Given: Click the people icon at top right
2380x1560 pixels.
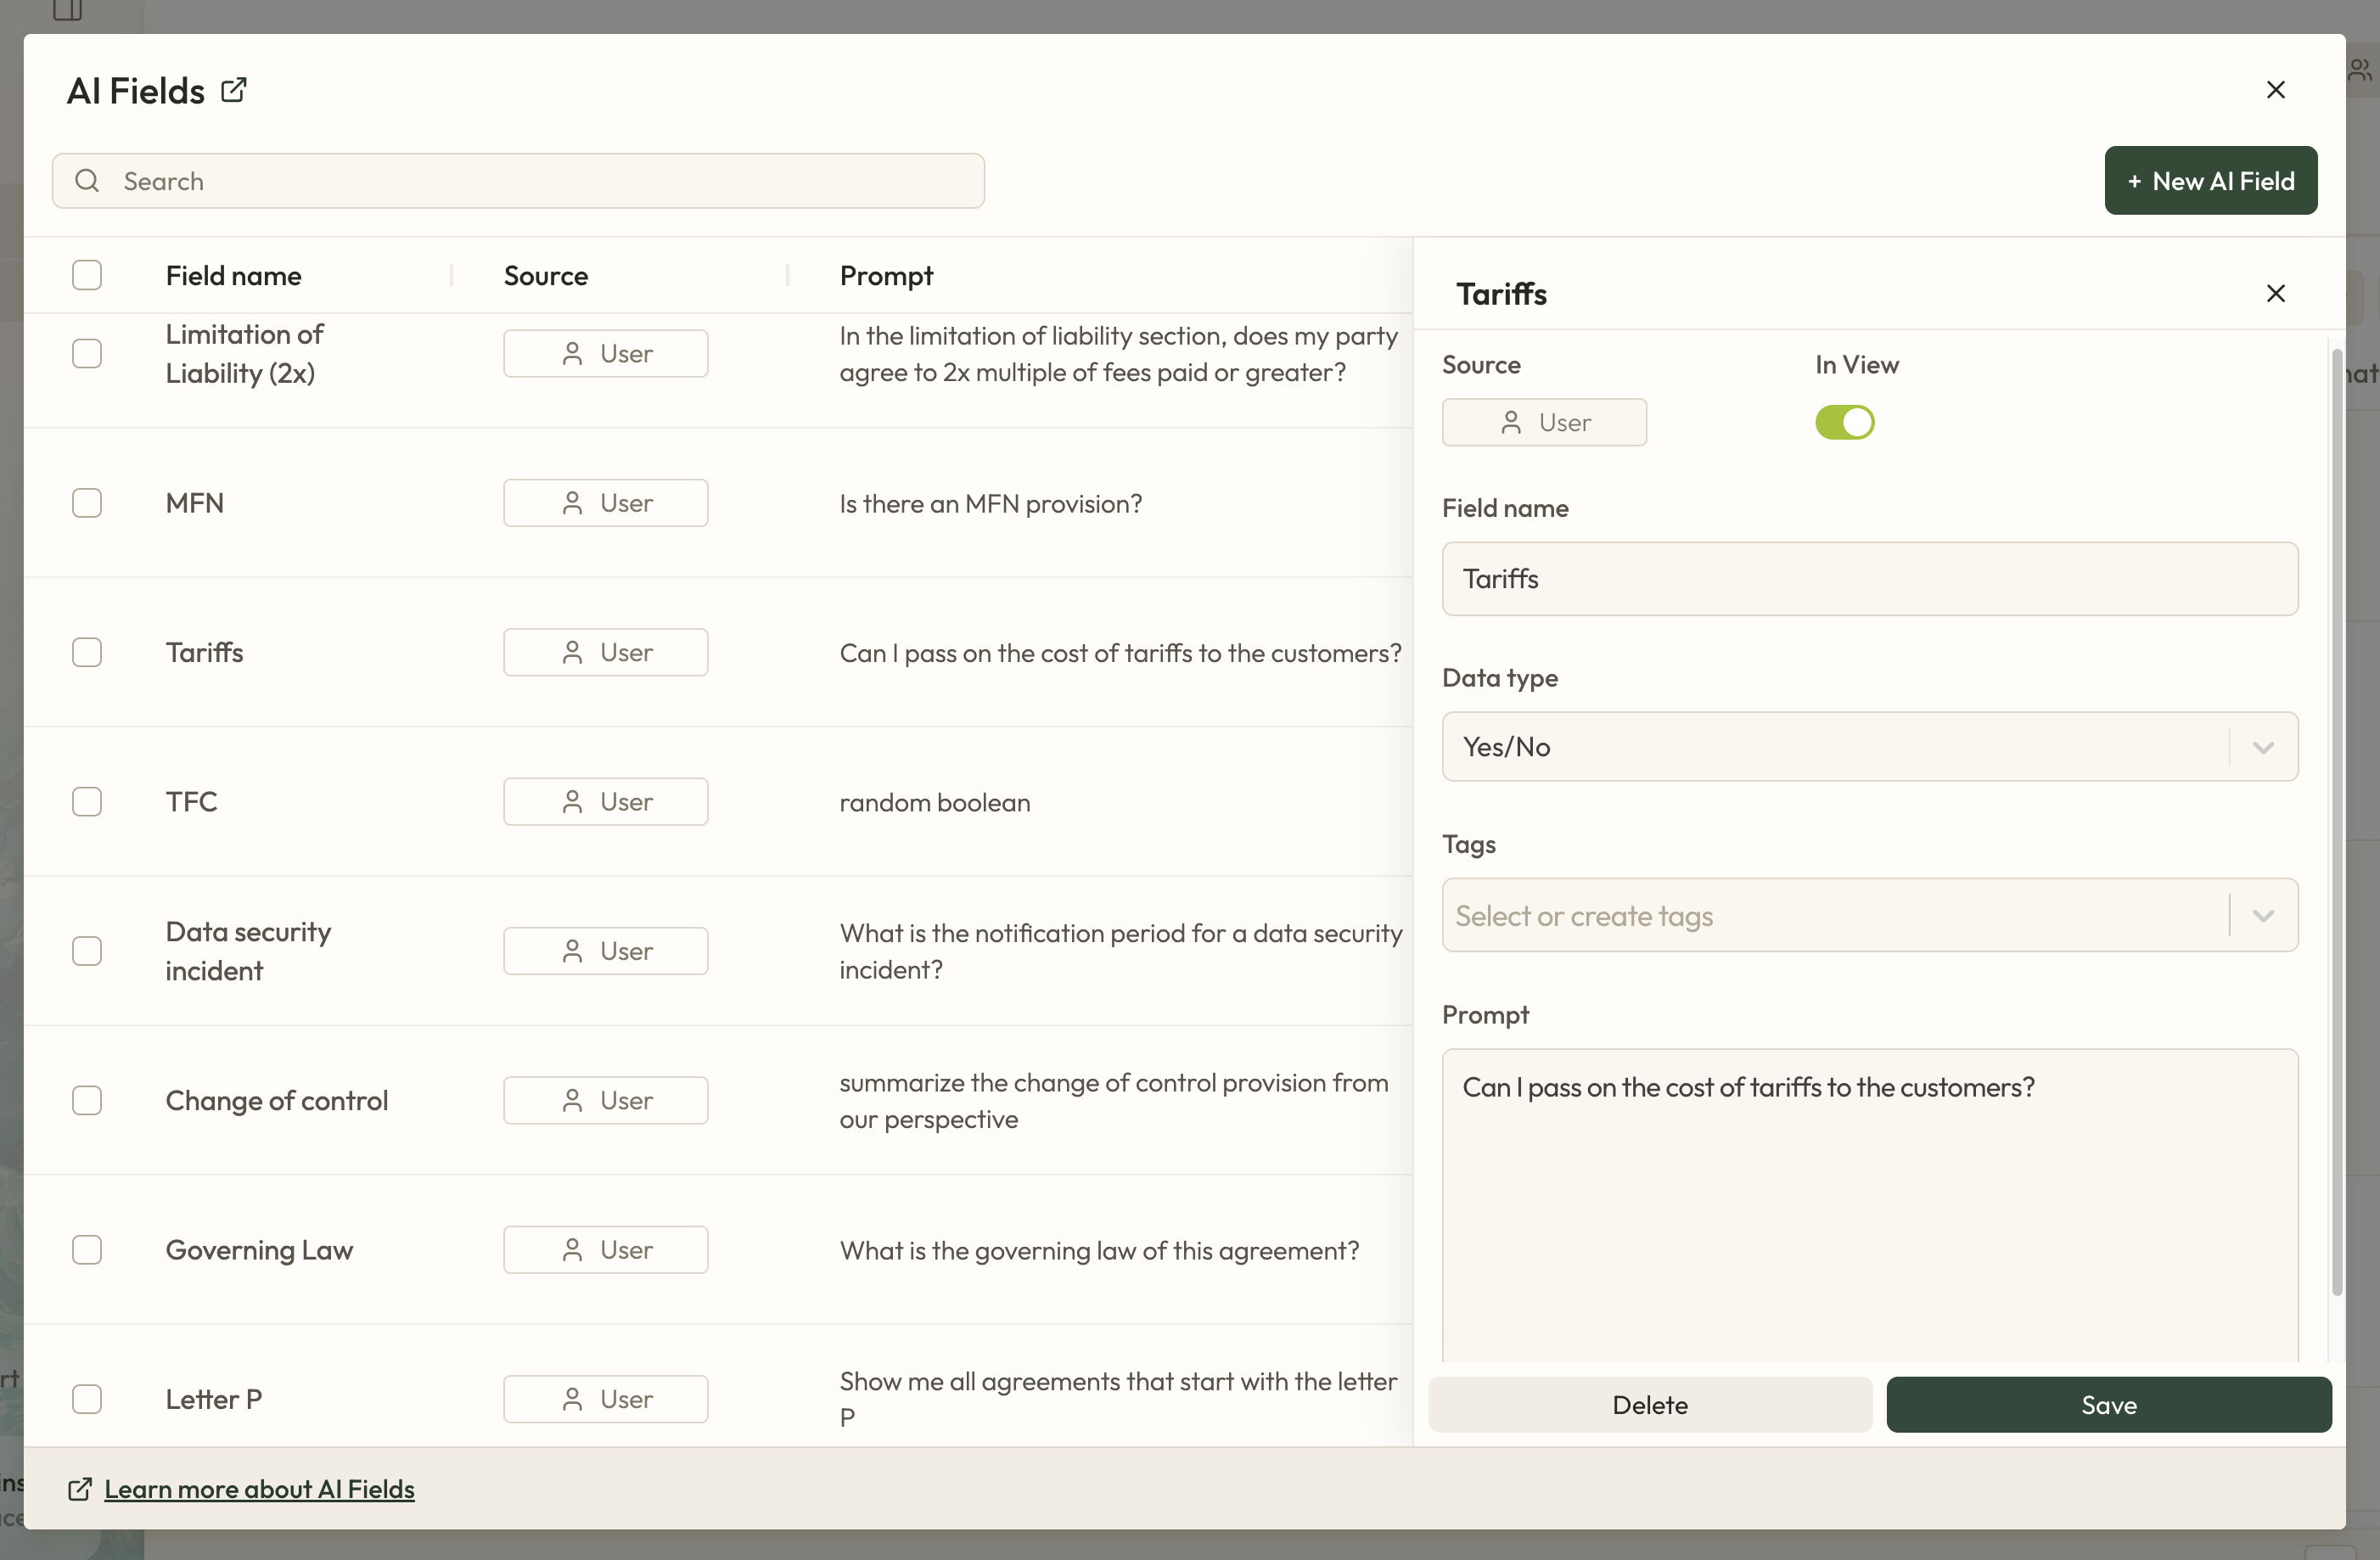Looking at the screenshot, I should 2361,70.
